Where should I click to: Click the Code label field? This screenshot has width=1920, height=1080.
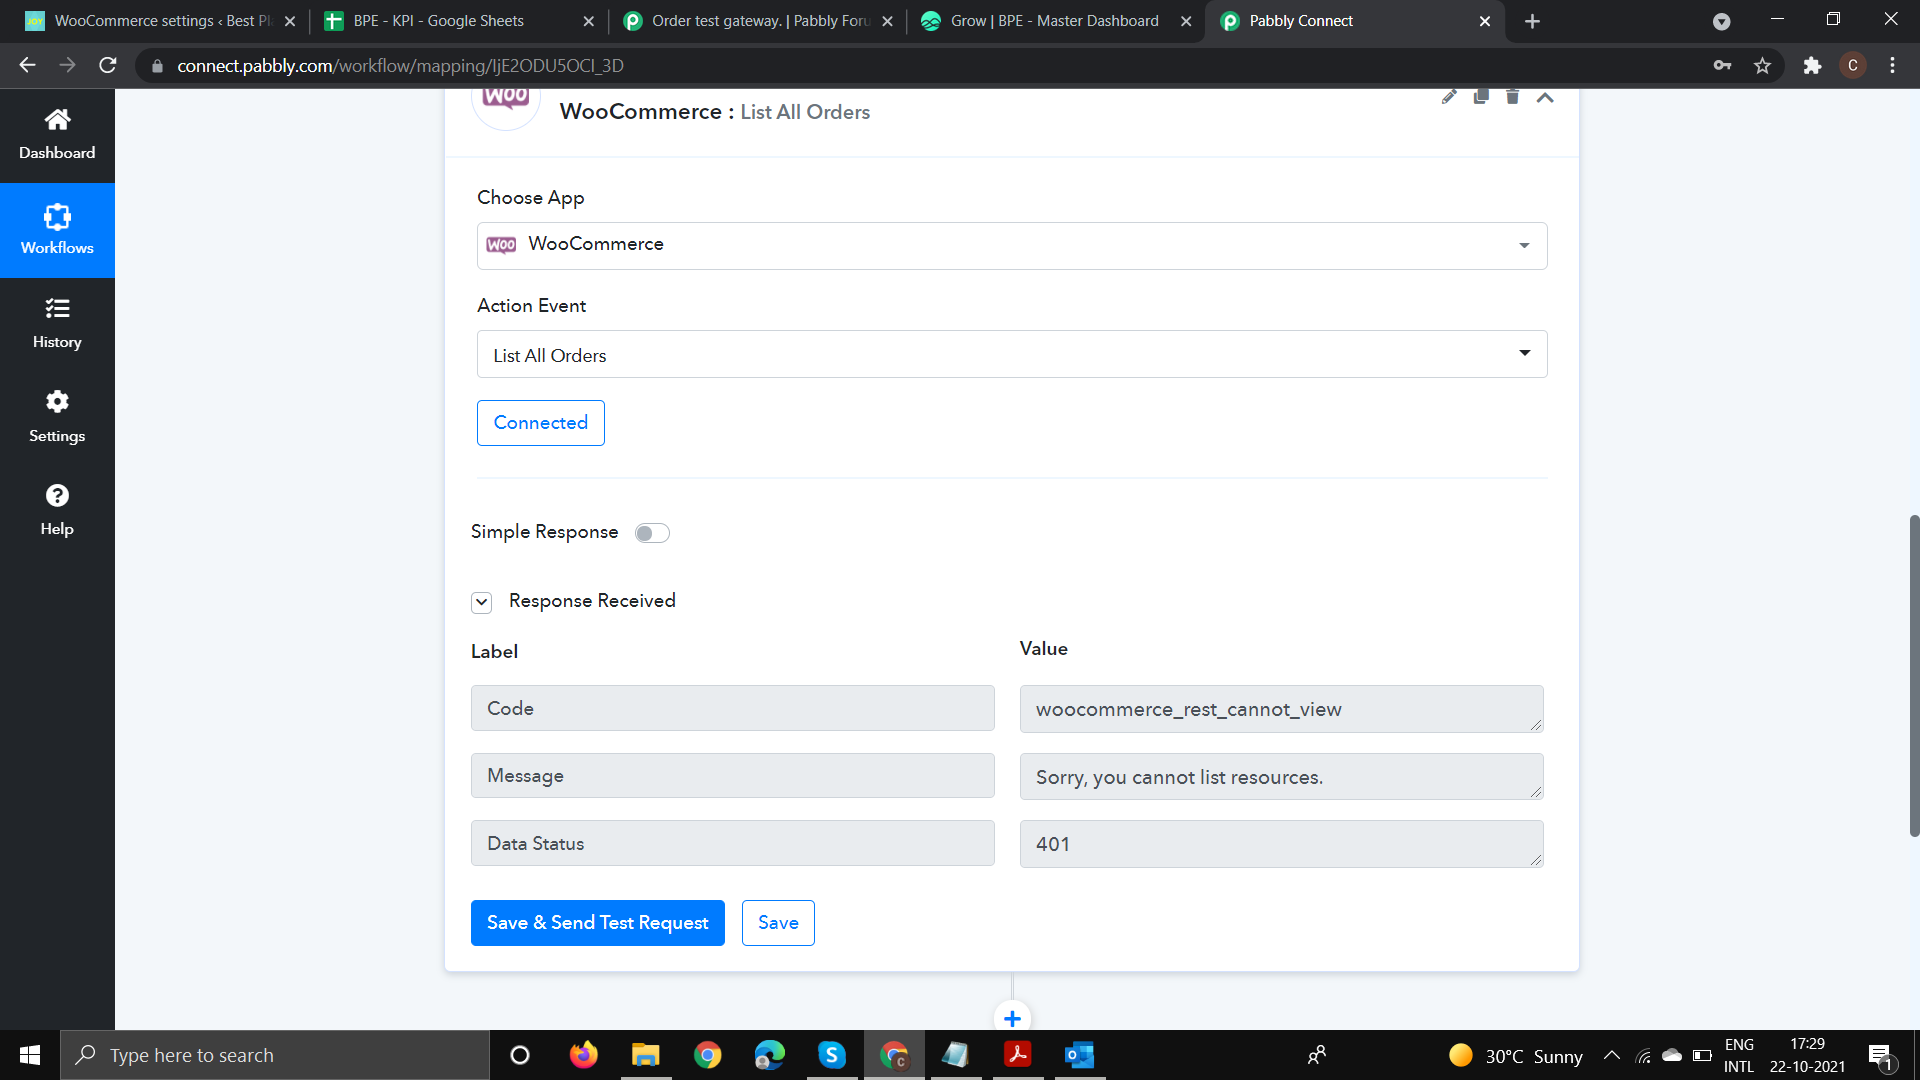(x=733, y=708)
